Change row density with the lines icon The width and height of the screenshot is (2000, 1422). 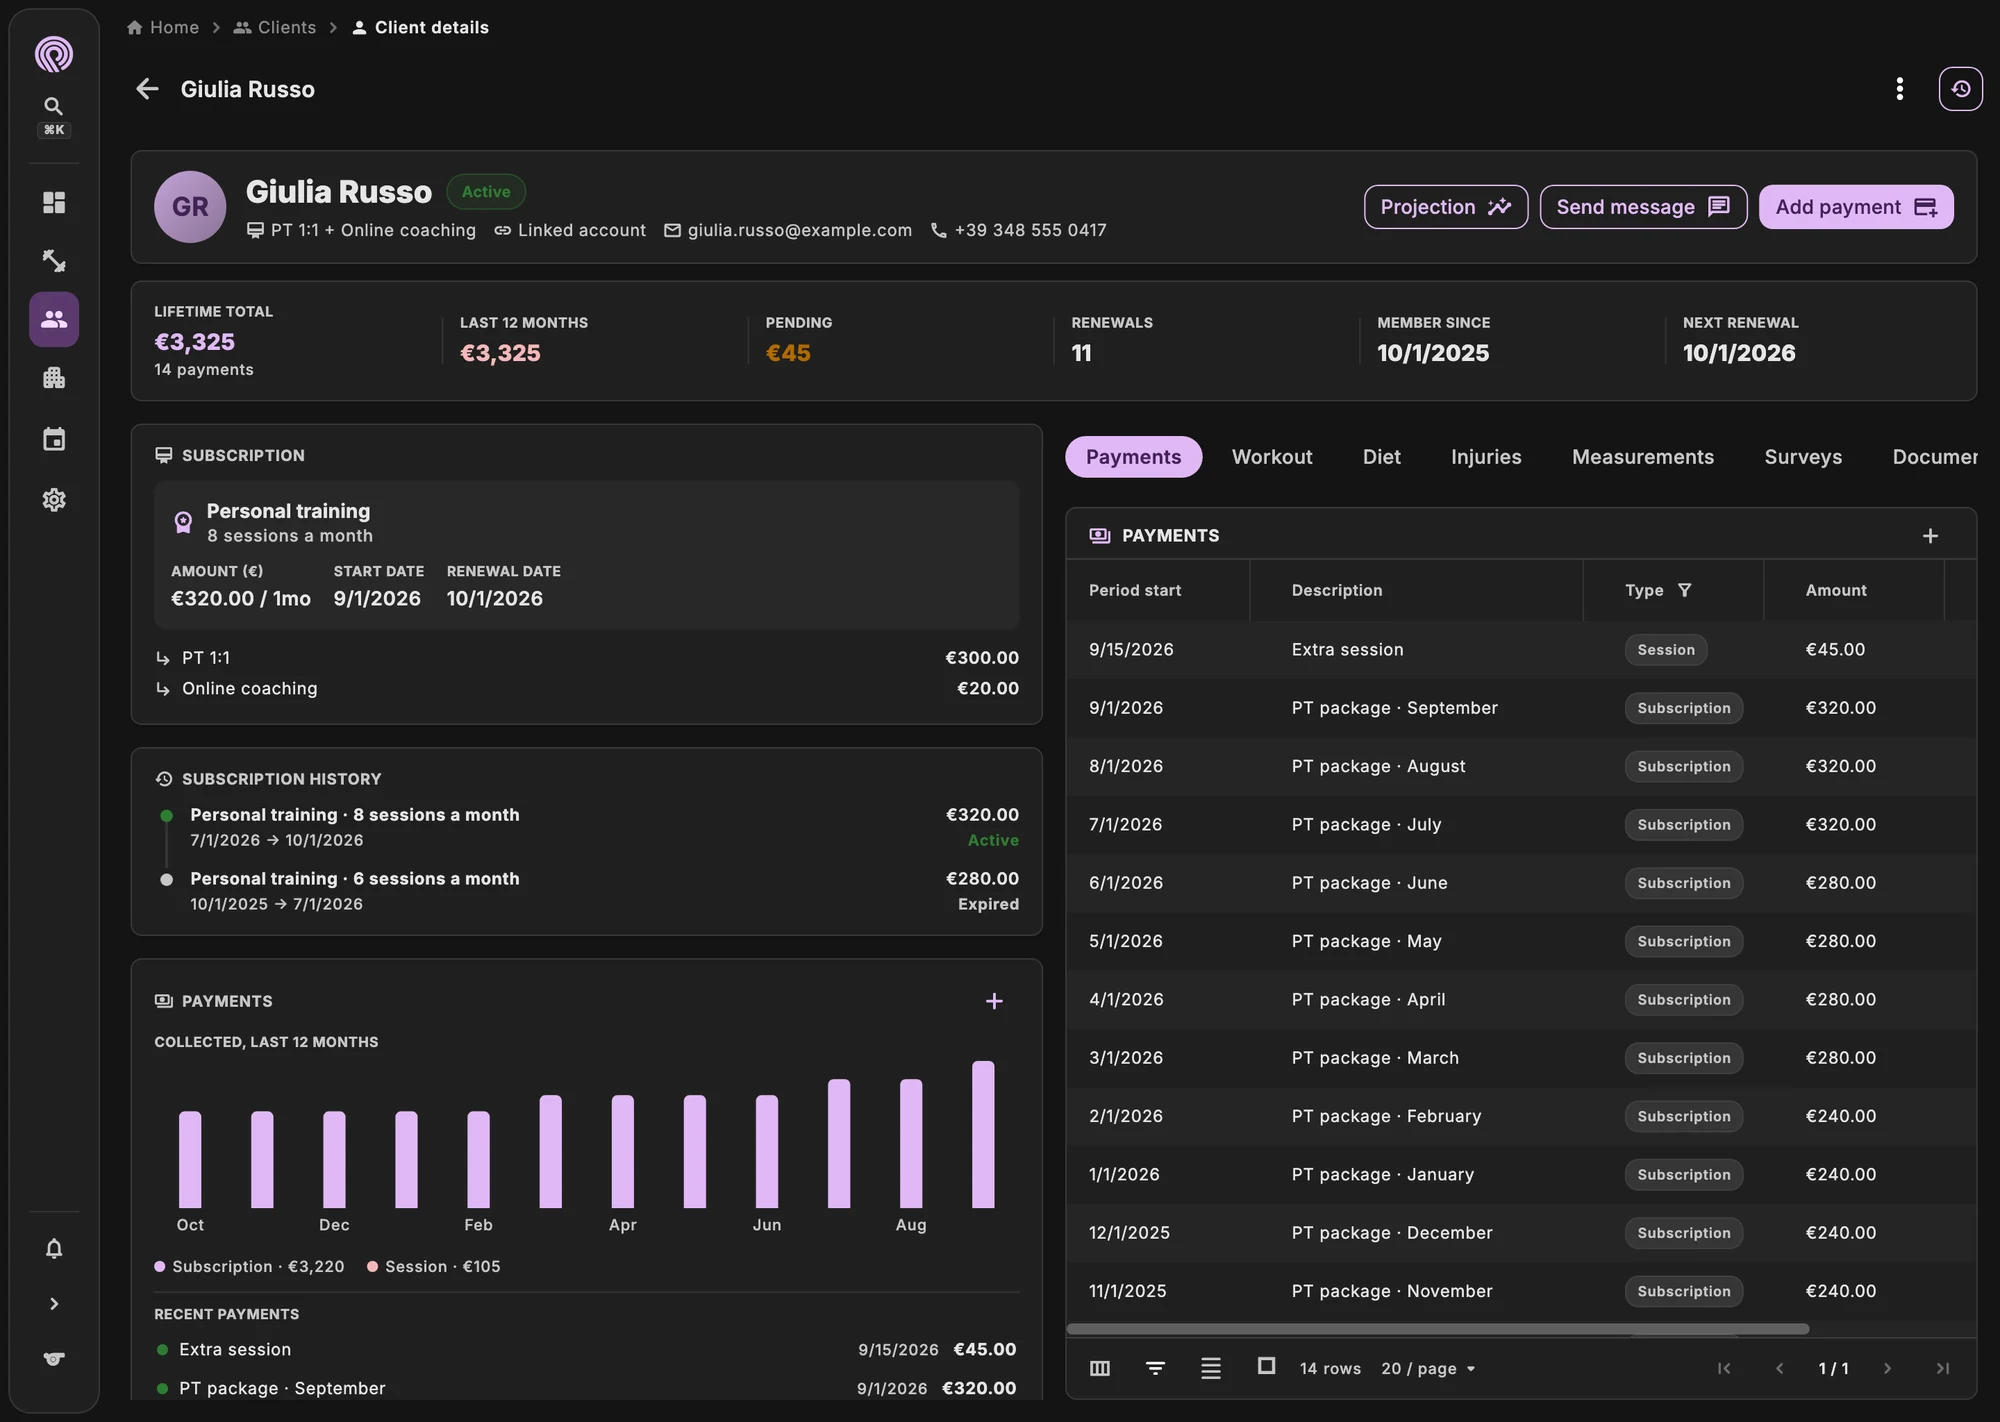tap(1211, 1368)
